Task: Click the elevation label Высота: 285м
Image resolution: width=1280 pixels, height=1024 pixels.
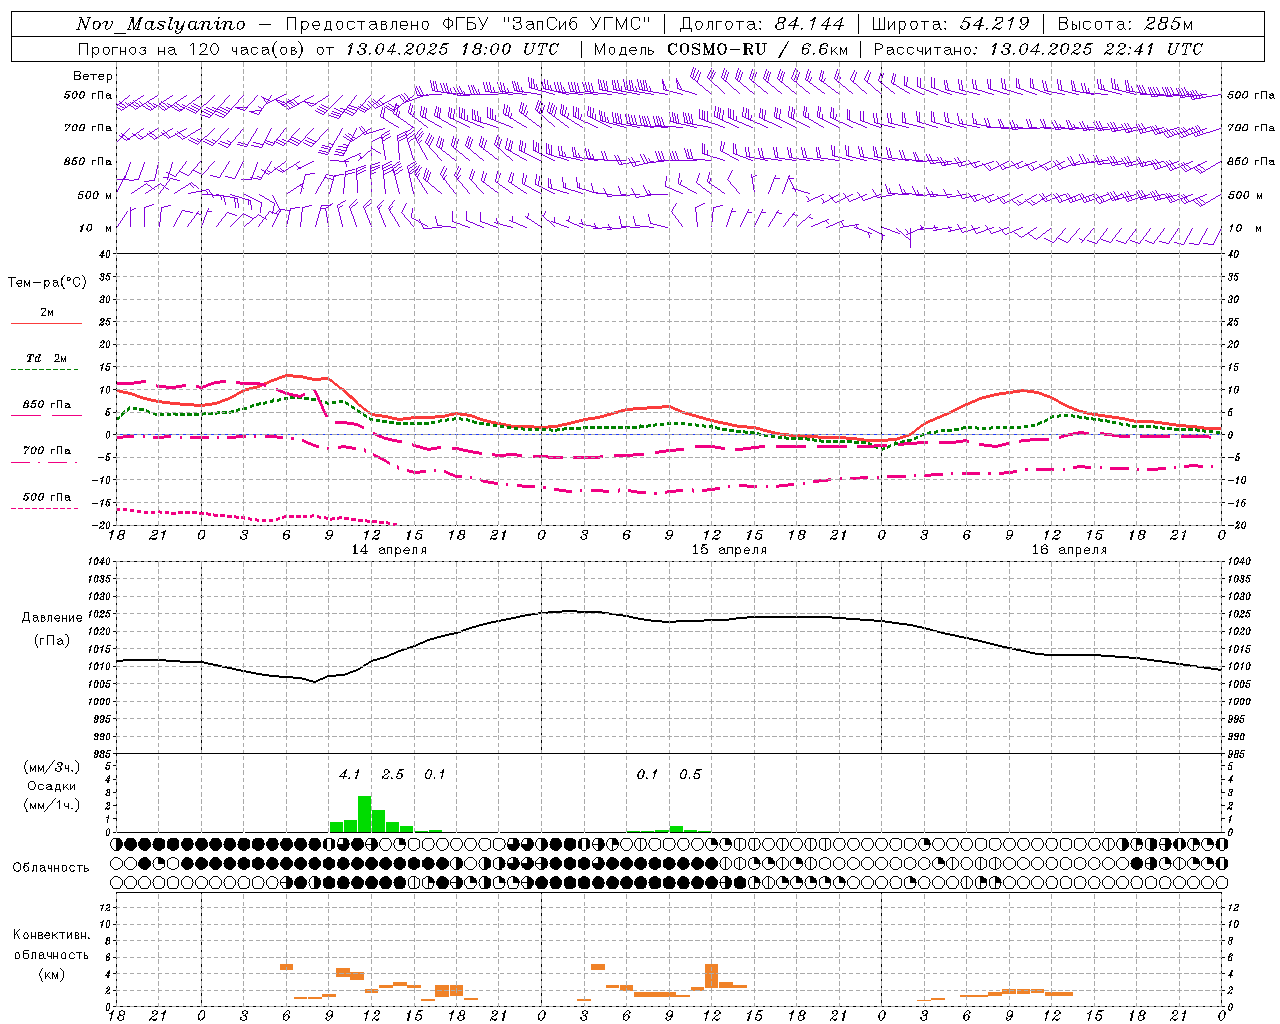Action: pos(1125,24)
